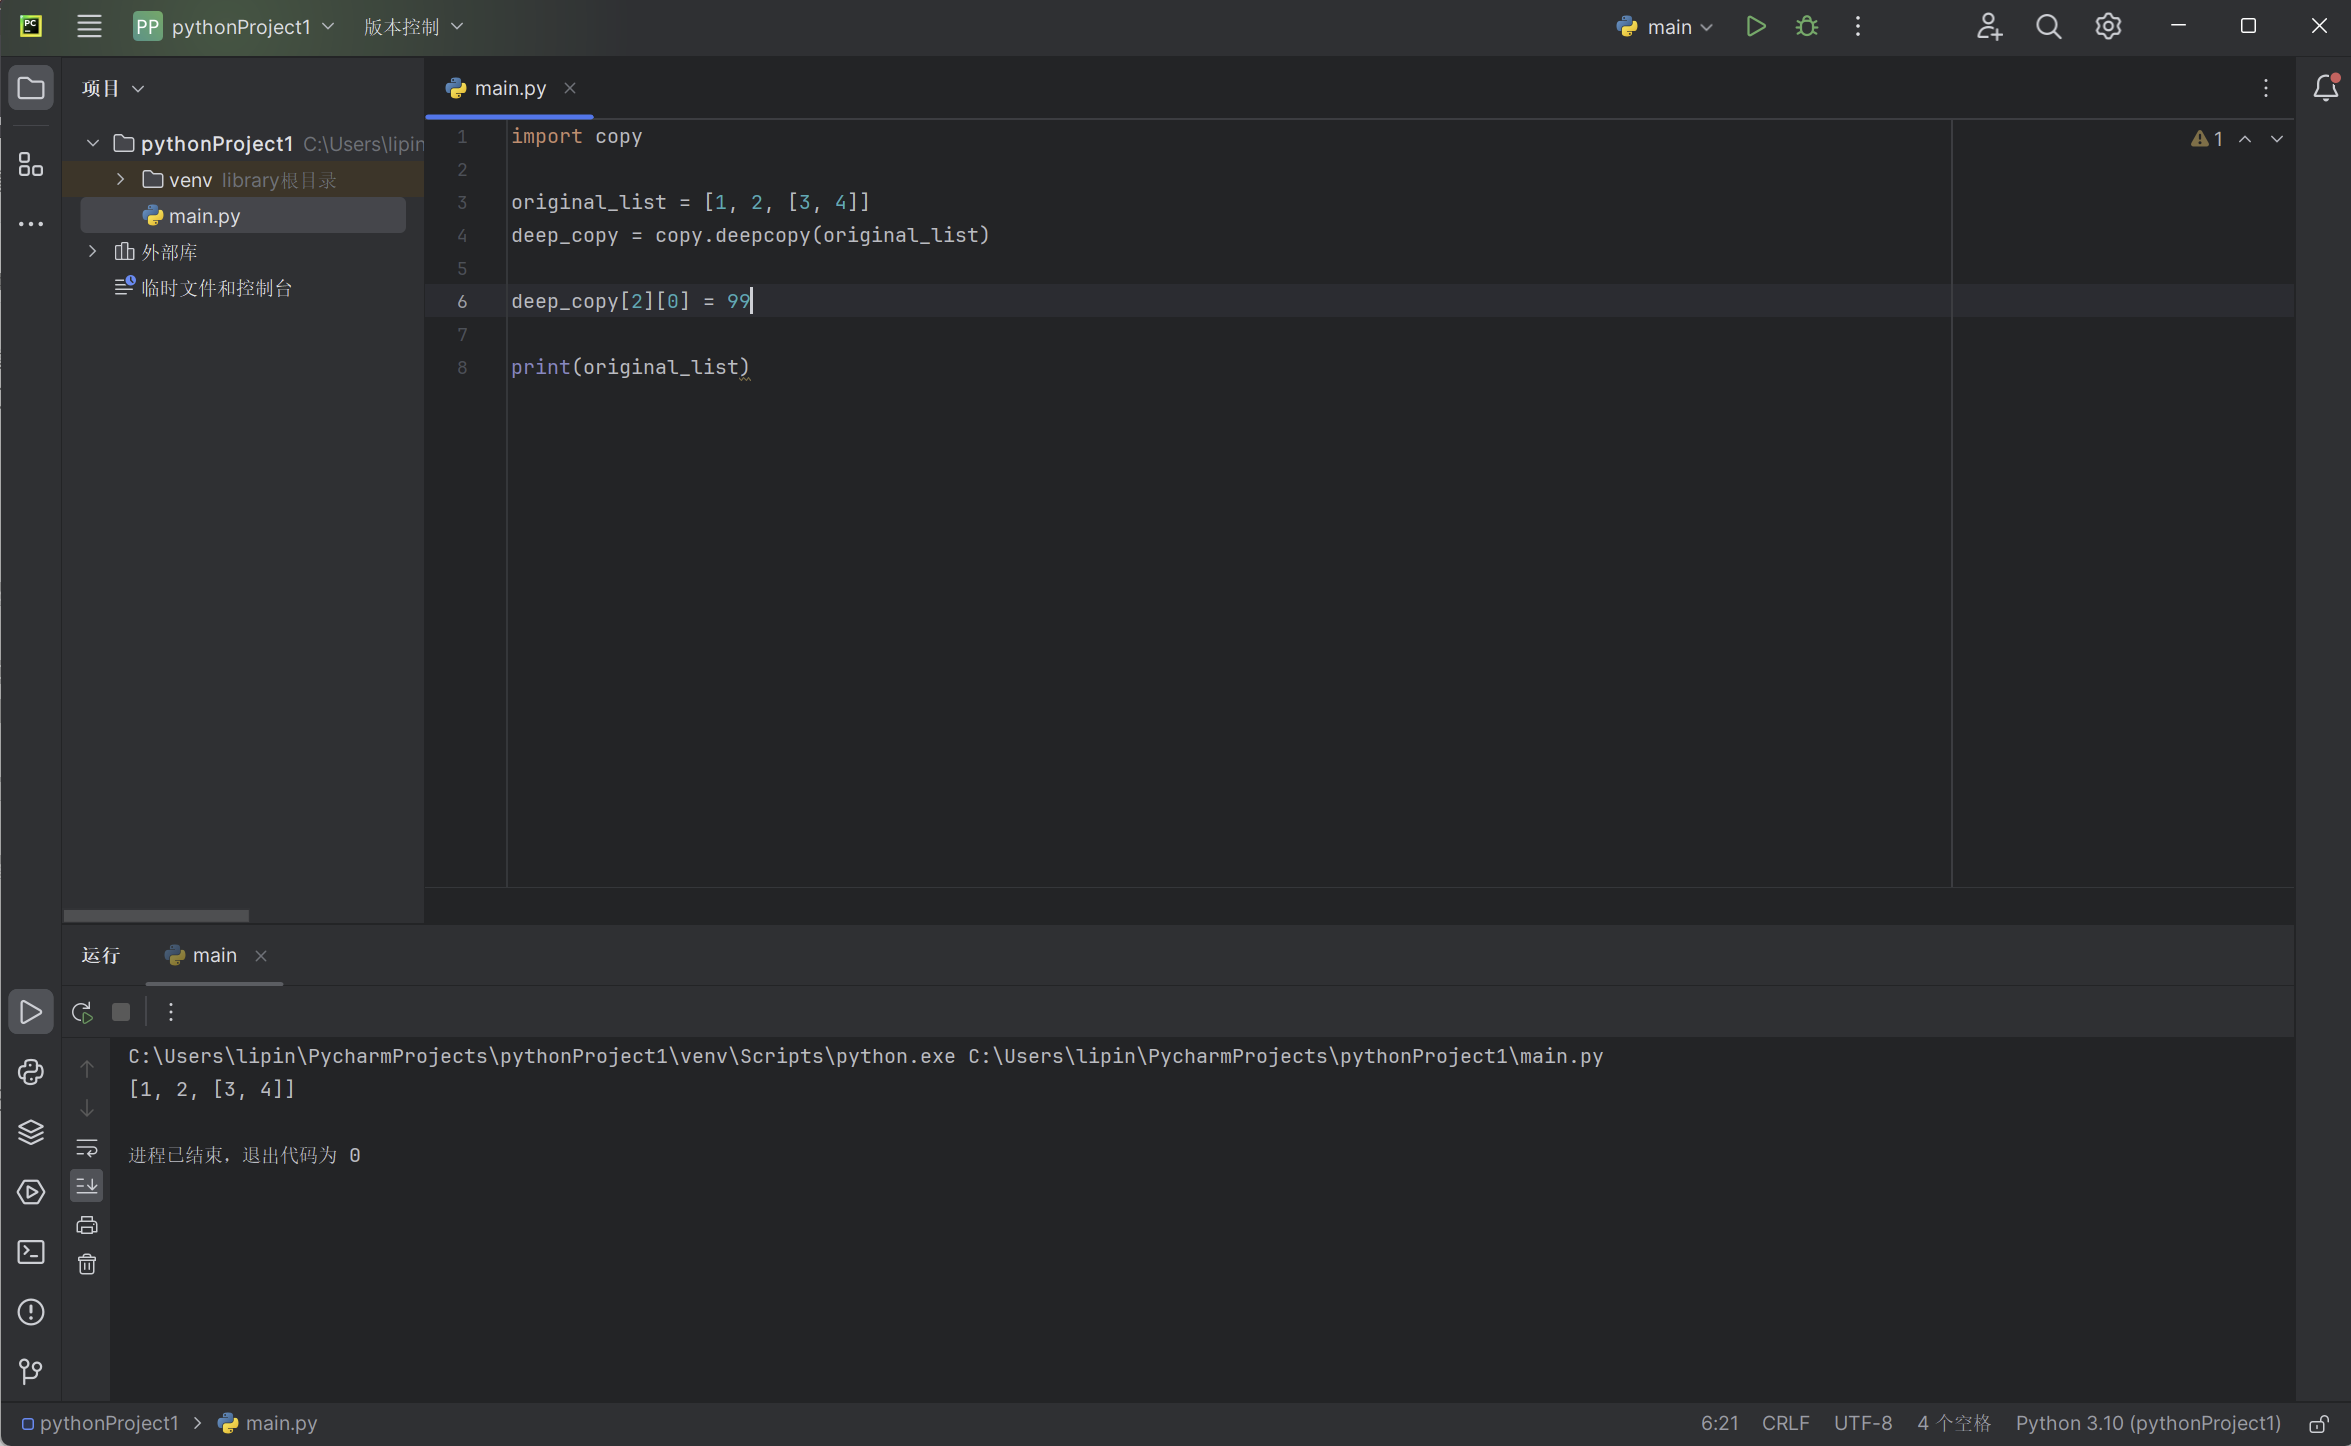Clear all console output with trash icon
The height and width of the screenshot is (1446, 2351).
click(87, 1264)
